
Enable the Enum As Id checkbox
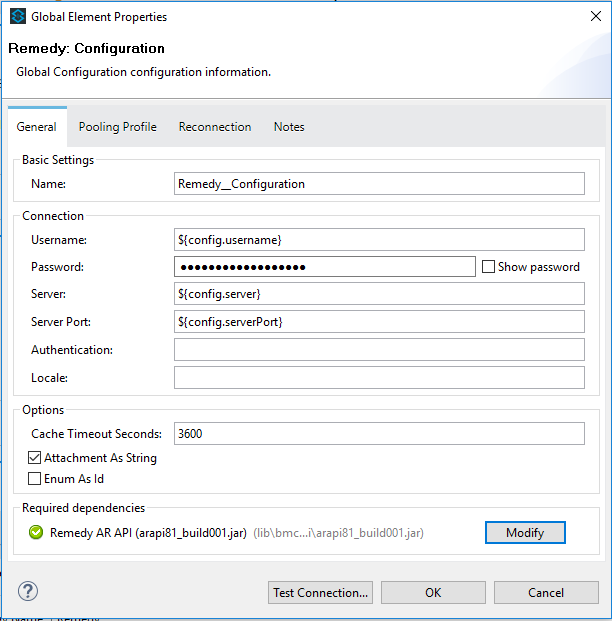point(34,478)
